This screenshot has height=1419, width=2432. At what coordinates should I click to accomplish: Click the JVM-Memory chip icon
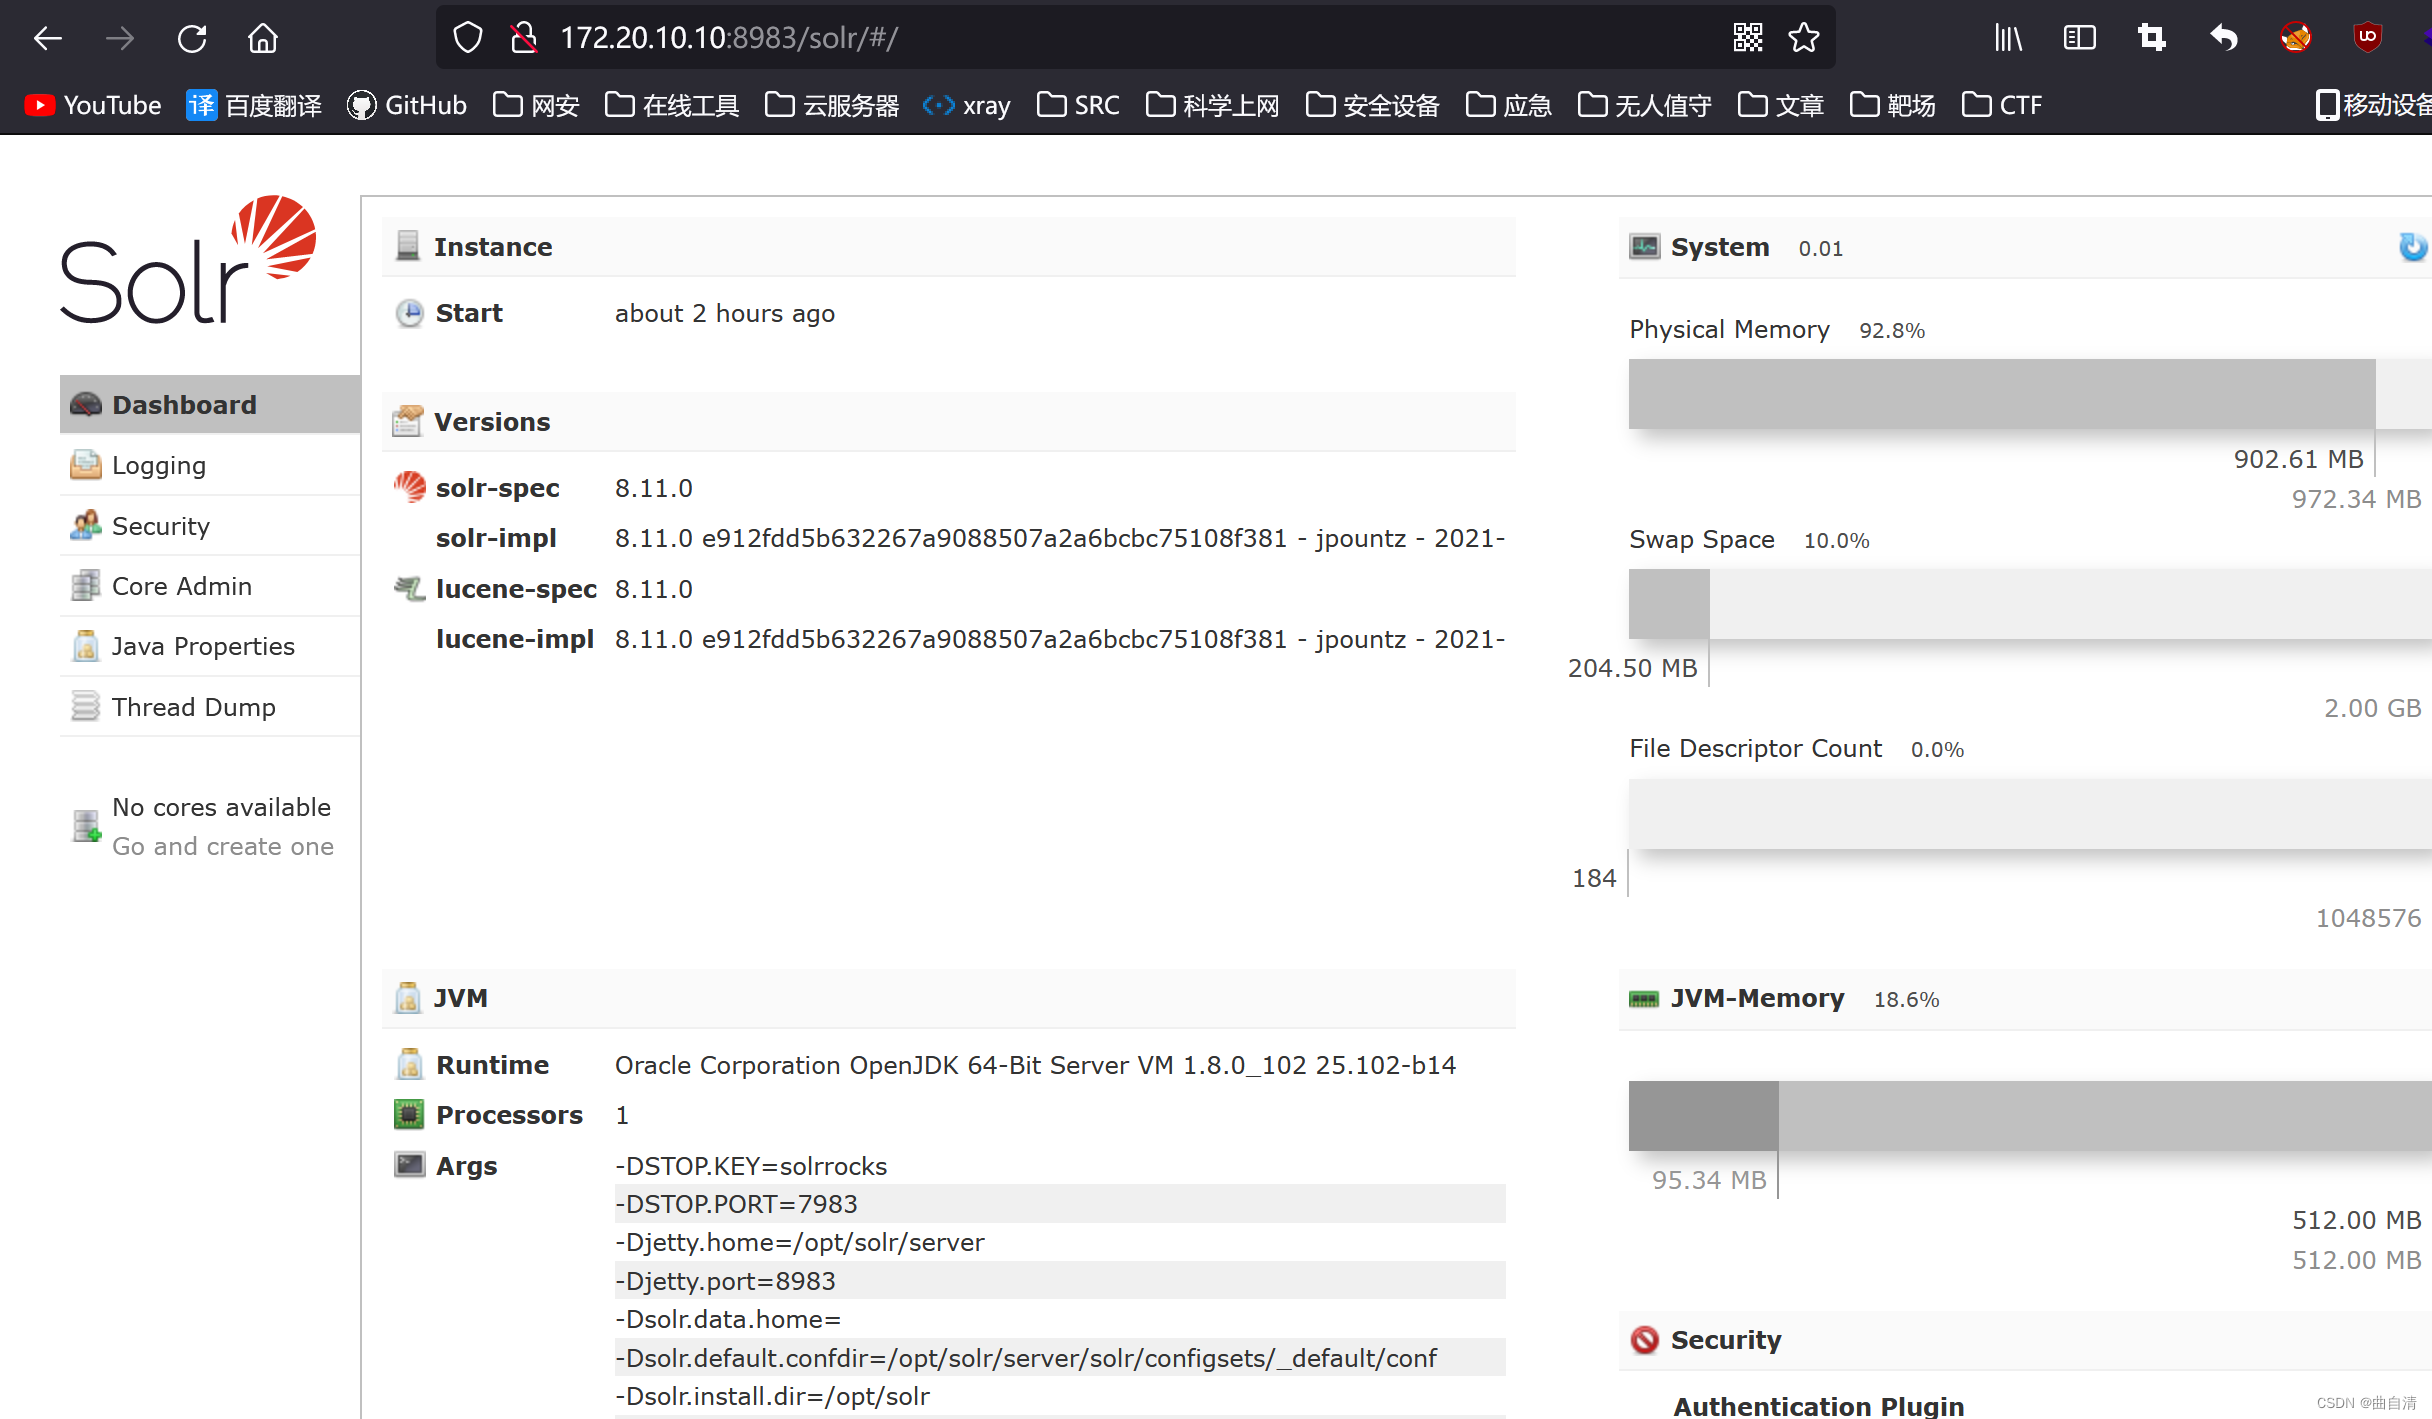coord(1644,998)
